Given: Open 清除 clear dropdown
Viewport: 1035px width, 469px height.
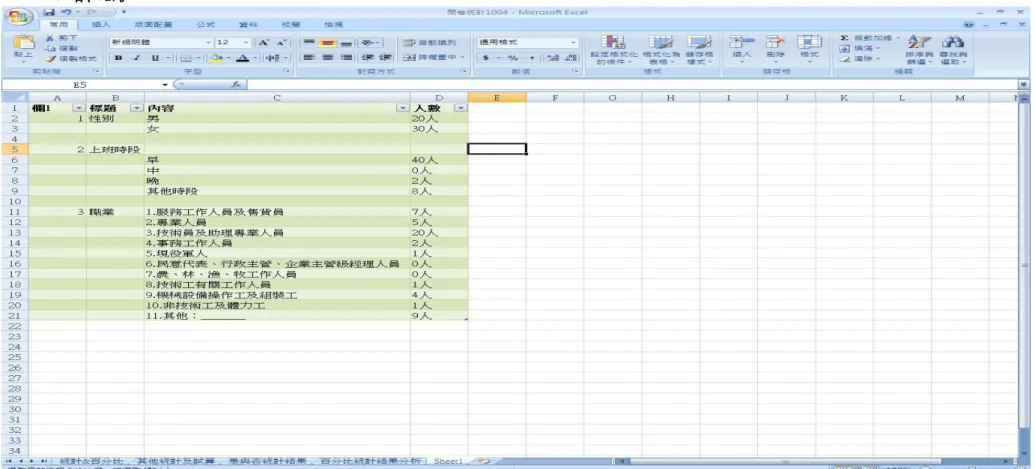Looking at the screenshot, I should pyautogui.click(x=861, y=59).
